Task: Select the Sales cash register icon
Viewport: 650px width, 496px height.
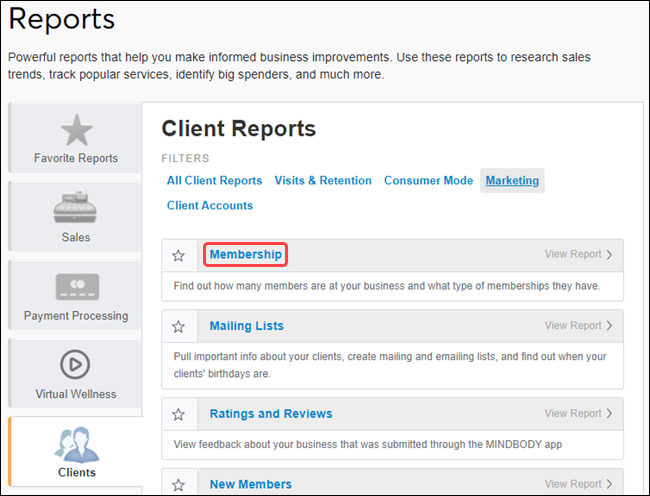Action: tap(76, 208)
